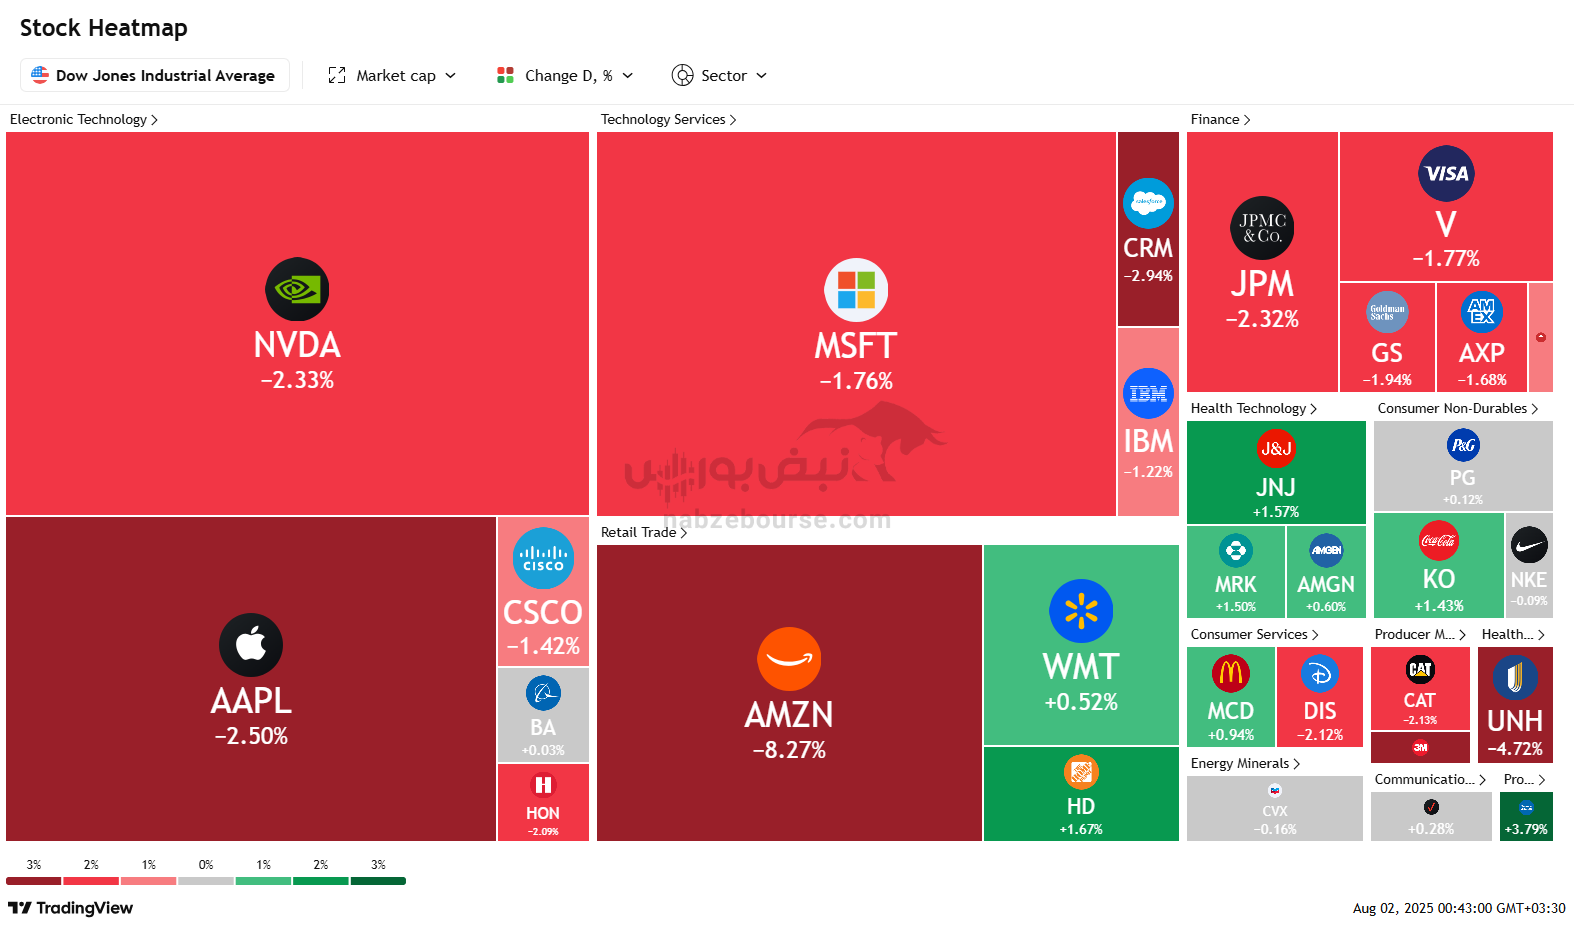Click the Salesforce logo in the CRM tile

(1148, 203)
